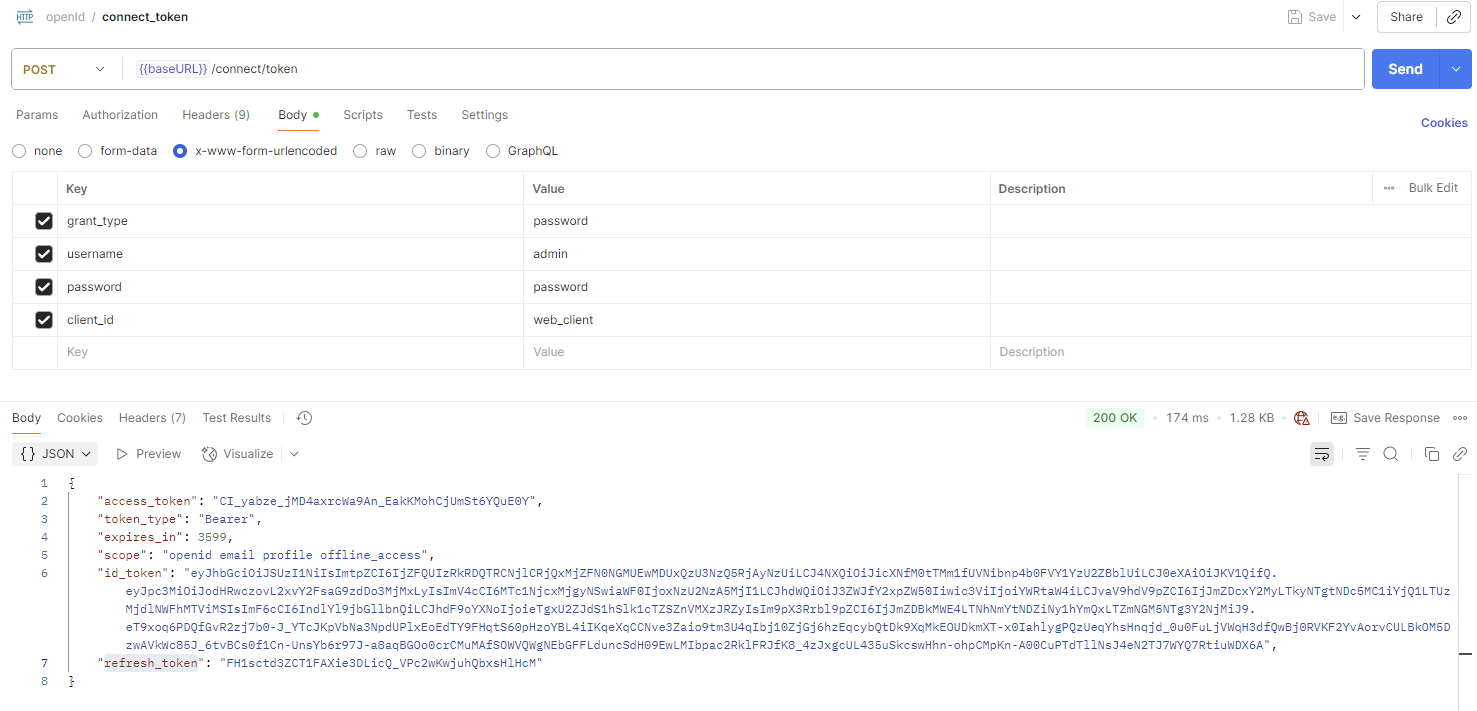Click the request URL input field
The image size is (1477, 711).
pos(742,69)
